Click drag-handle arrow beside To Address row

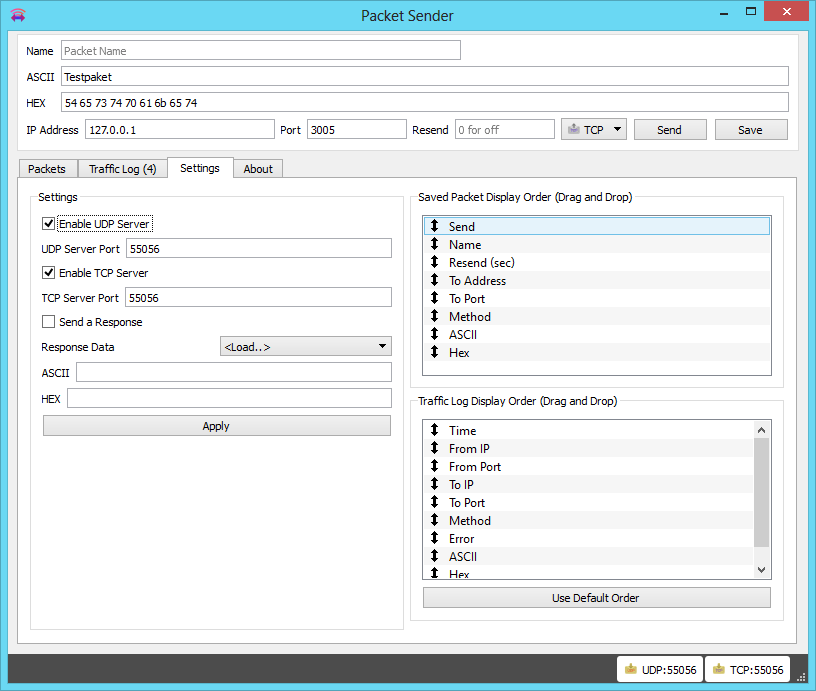(435, 280)
